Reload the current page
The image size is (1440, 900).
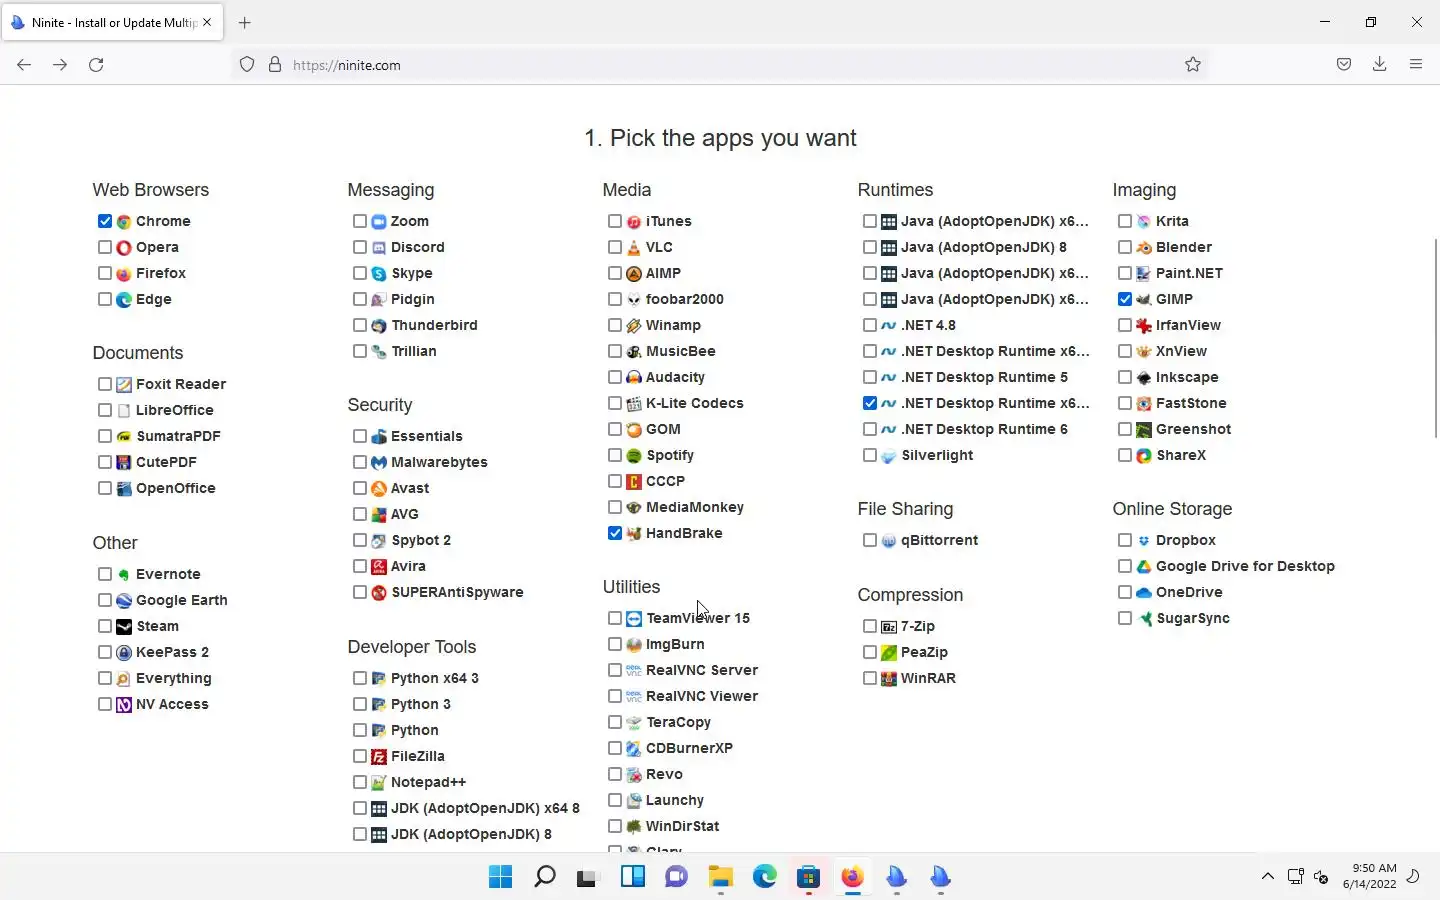coord(96,65)
